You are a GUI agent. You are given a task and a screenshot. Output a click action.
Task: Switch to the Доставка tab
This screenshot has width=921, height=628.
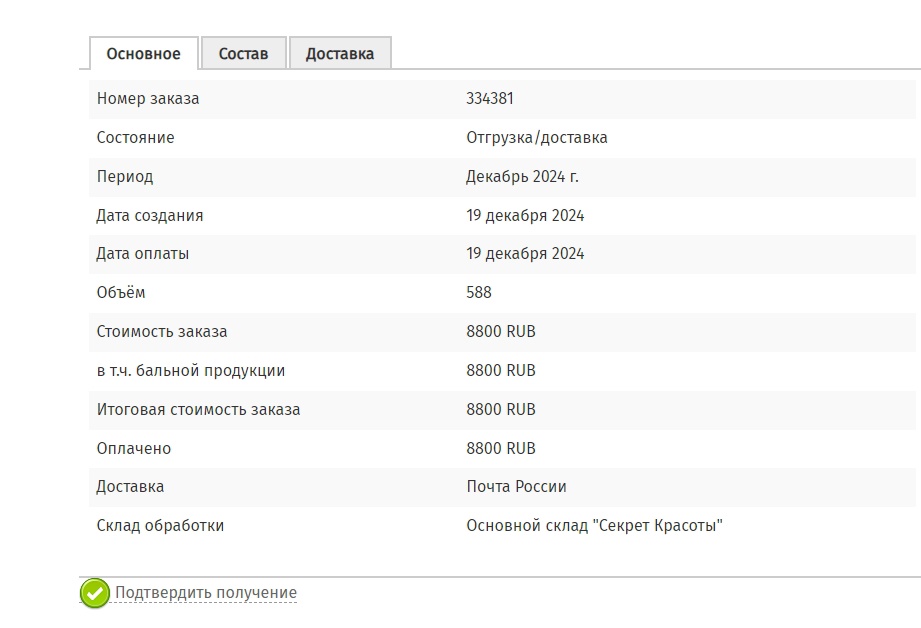point(340,54)
